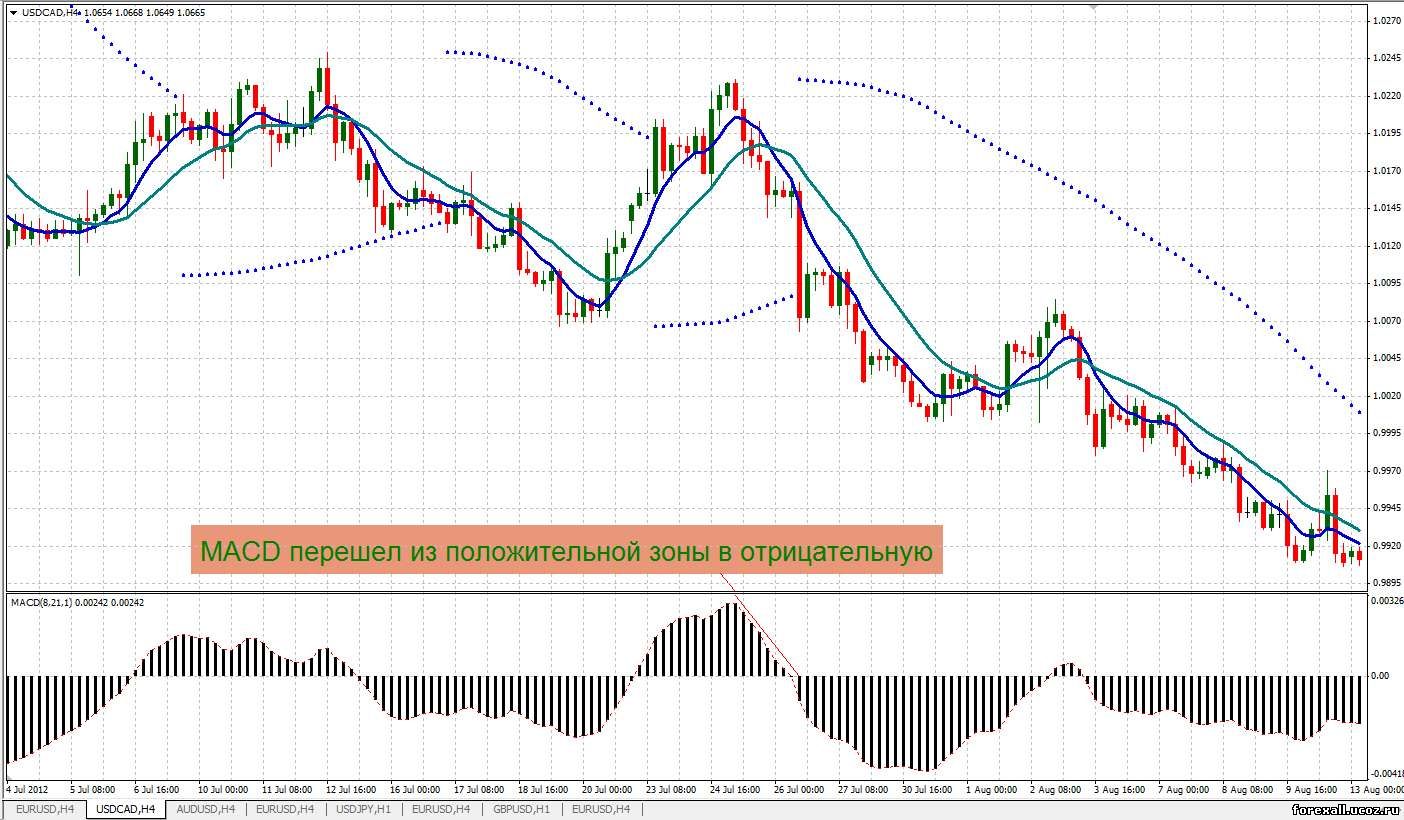
Task: Select the USDCAD,H4 chart tab
Action: coord(125,808)
